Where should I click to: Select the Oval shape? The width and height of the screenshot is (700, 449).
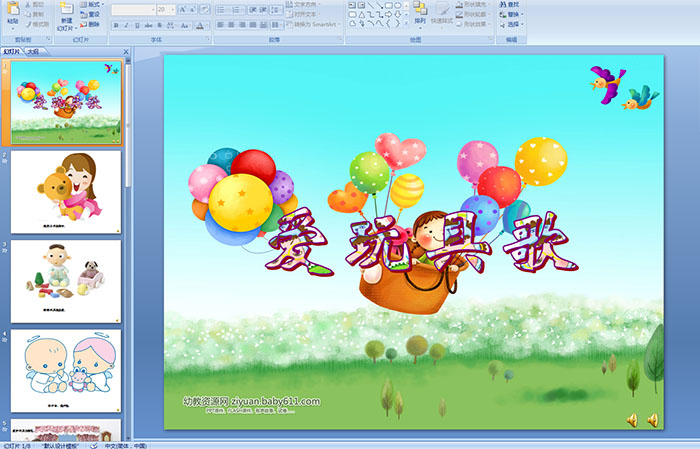397,5
